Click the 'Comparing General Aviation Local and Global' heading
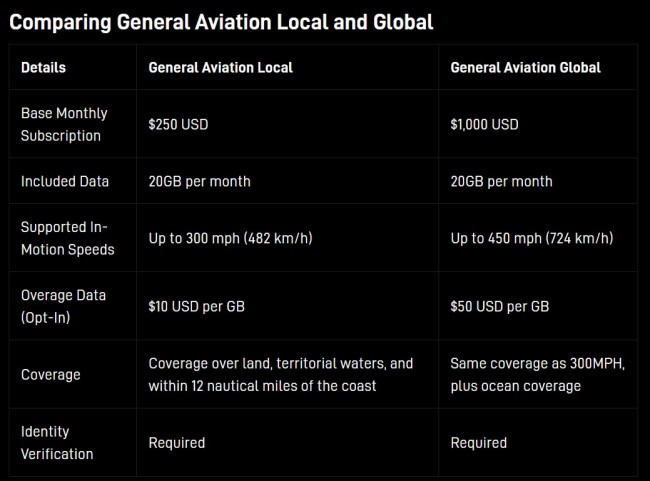 coord(221,22)
